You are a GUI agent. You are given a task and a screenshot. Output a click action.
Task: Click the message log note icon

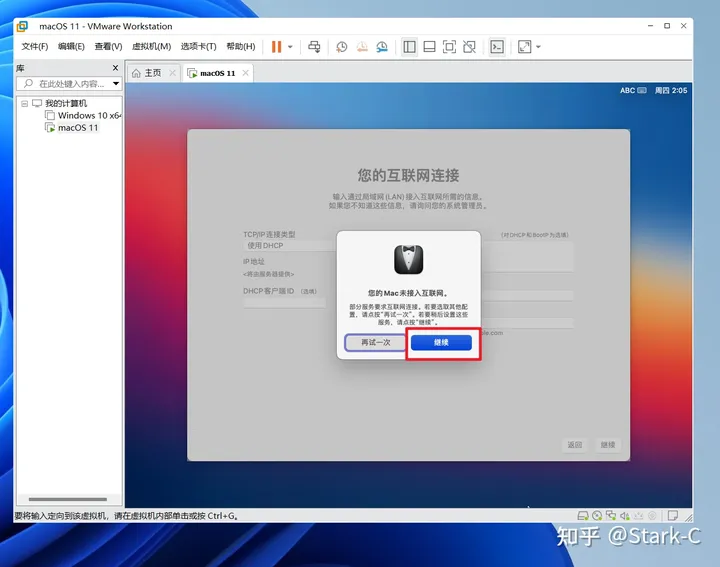tap(673, 516)
